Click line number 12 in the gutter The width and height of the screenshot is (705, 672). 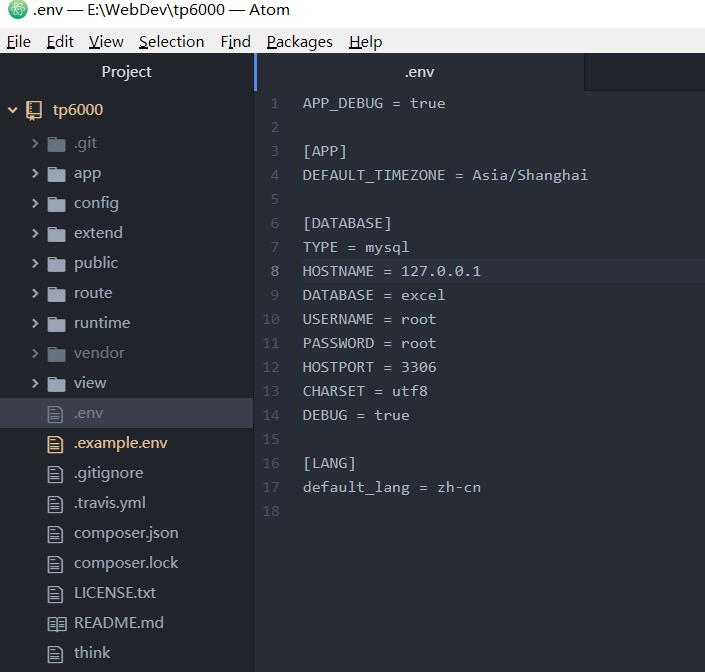[x=271, y=367]
